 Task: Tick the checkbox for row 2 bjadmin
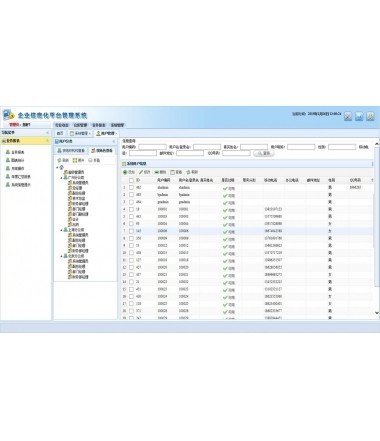click(131, 195)
